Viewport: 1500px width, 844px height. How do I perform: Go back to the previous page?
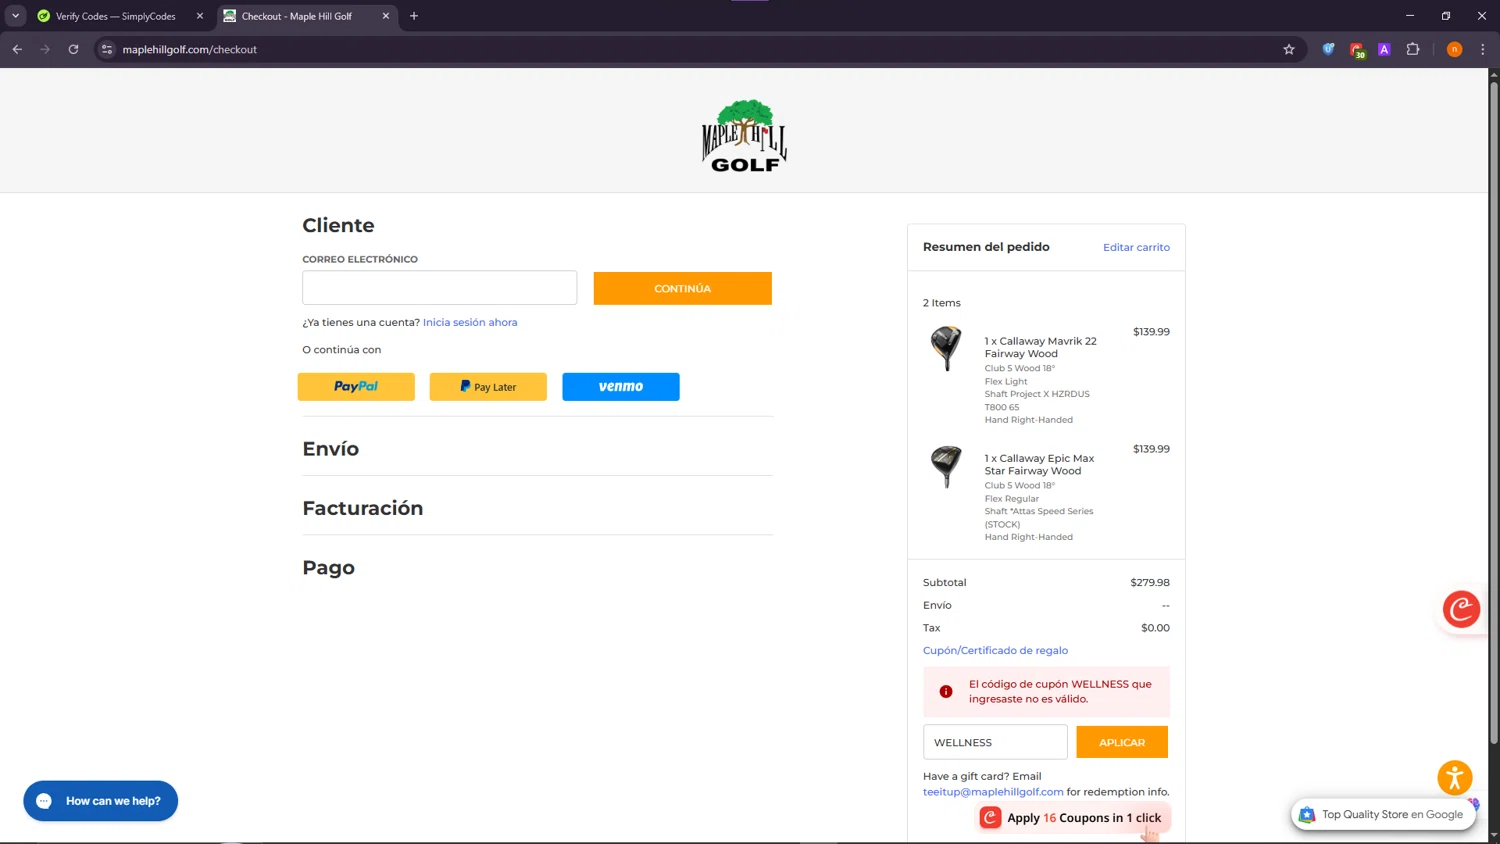[x=17, y=49]
